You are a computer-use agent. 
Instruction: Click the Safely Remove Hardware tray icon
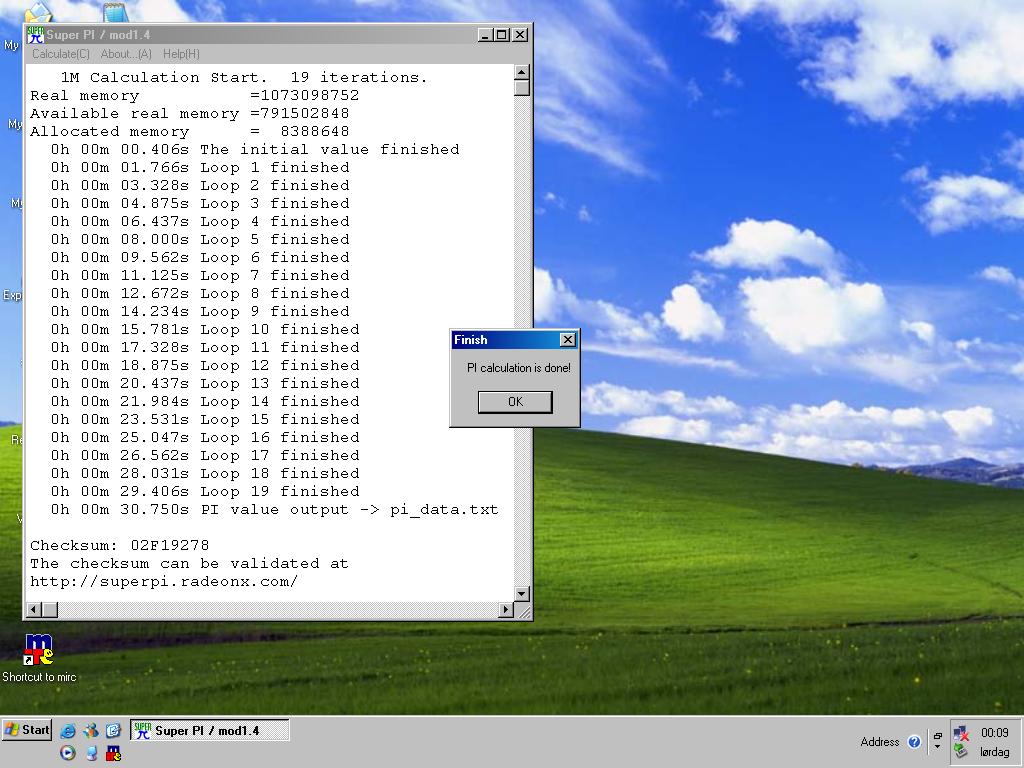tap(961, 752)
